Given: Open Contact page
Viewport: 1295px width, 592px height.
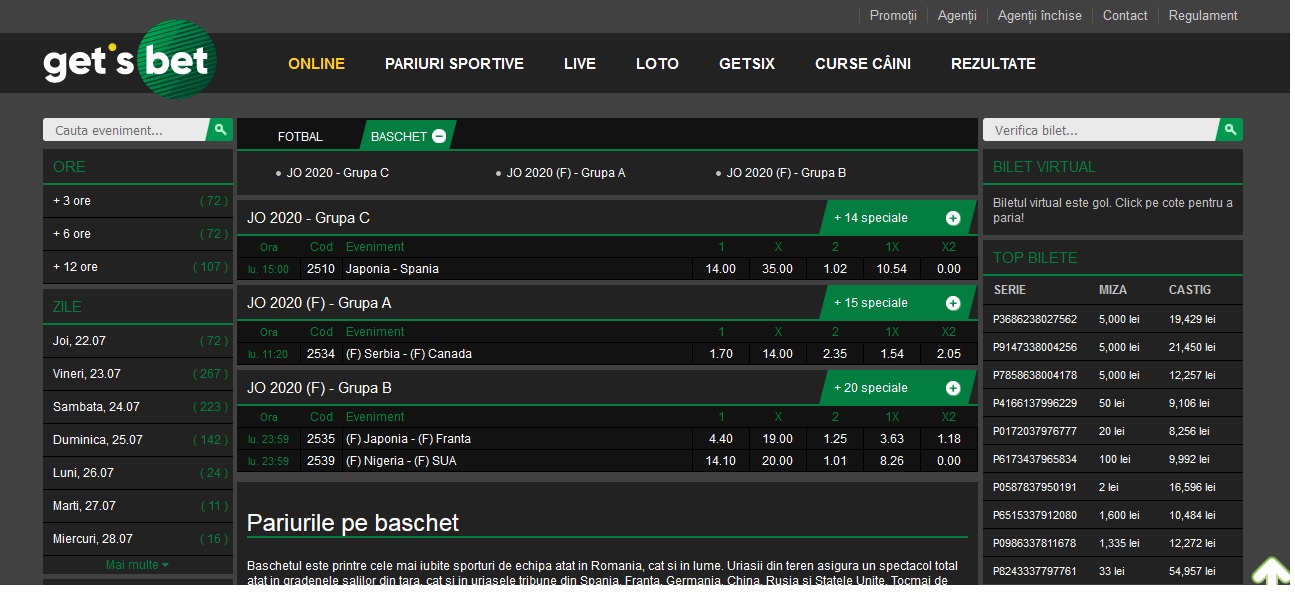Looking at the screenshot, I should 1125,15.
